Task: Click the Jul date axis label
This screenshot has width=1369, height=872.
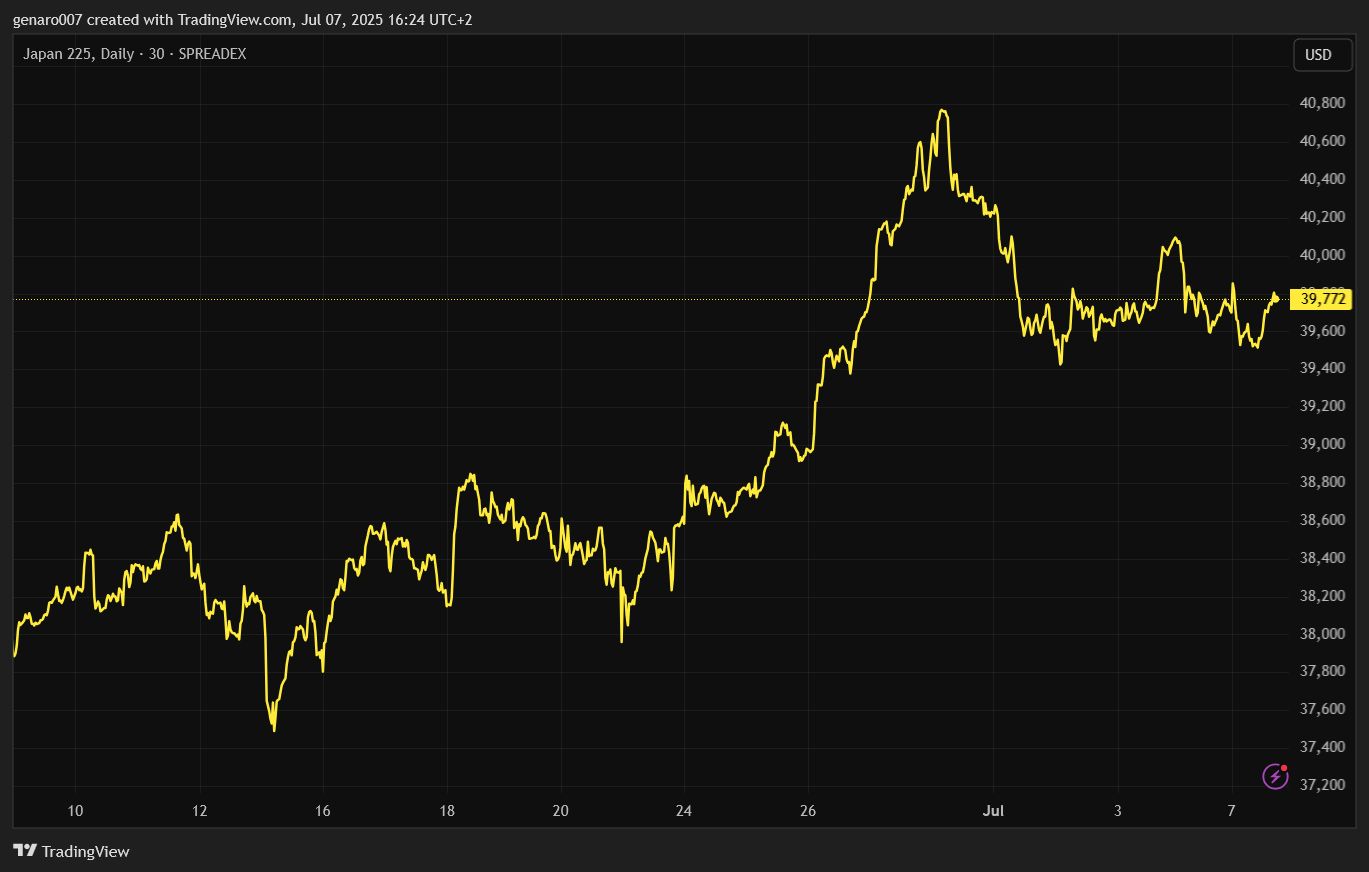Action: (994, 811)
